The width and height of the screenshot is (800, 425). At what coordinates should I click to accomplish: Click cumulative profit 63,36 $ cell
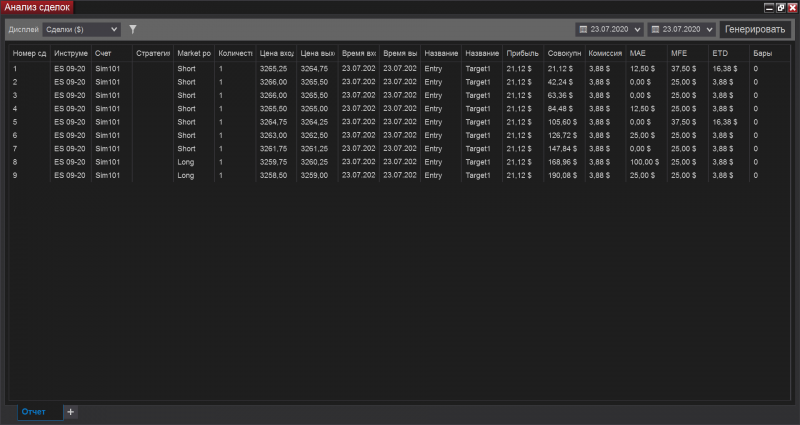[x=564, y=95]
